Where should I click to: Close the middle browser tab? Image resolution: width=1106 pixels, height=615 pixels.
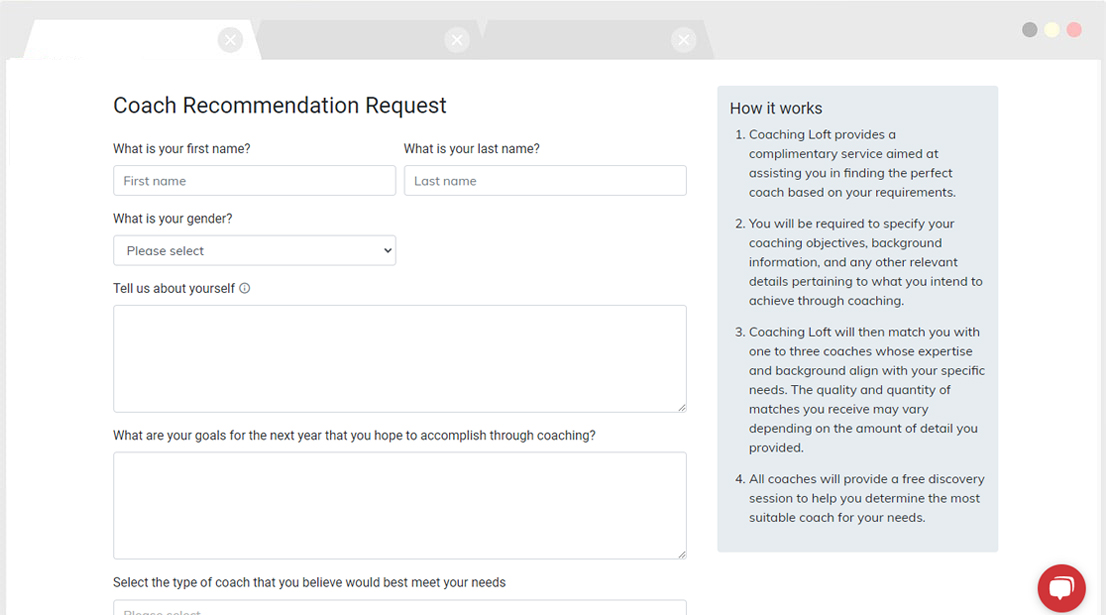(457, 40)
